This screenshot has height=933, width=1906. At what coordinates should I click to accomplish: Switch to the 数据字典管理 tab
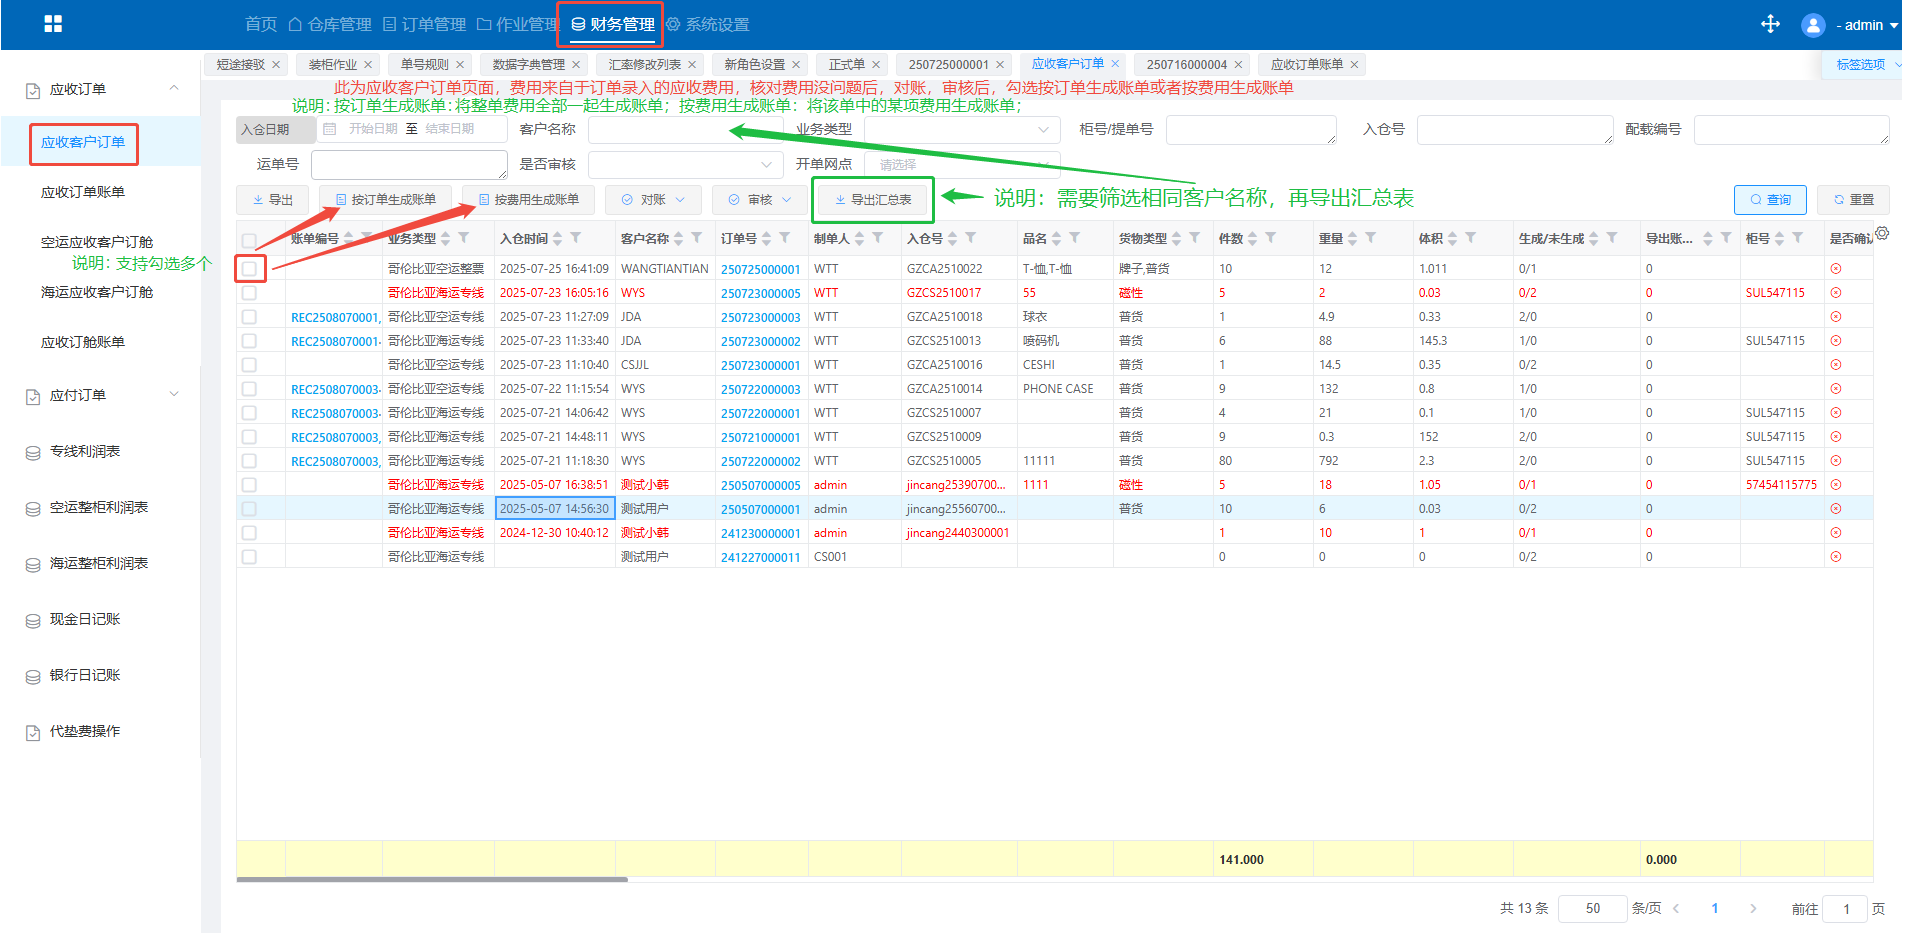tap(528, 65)
